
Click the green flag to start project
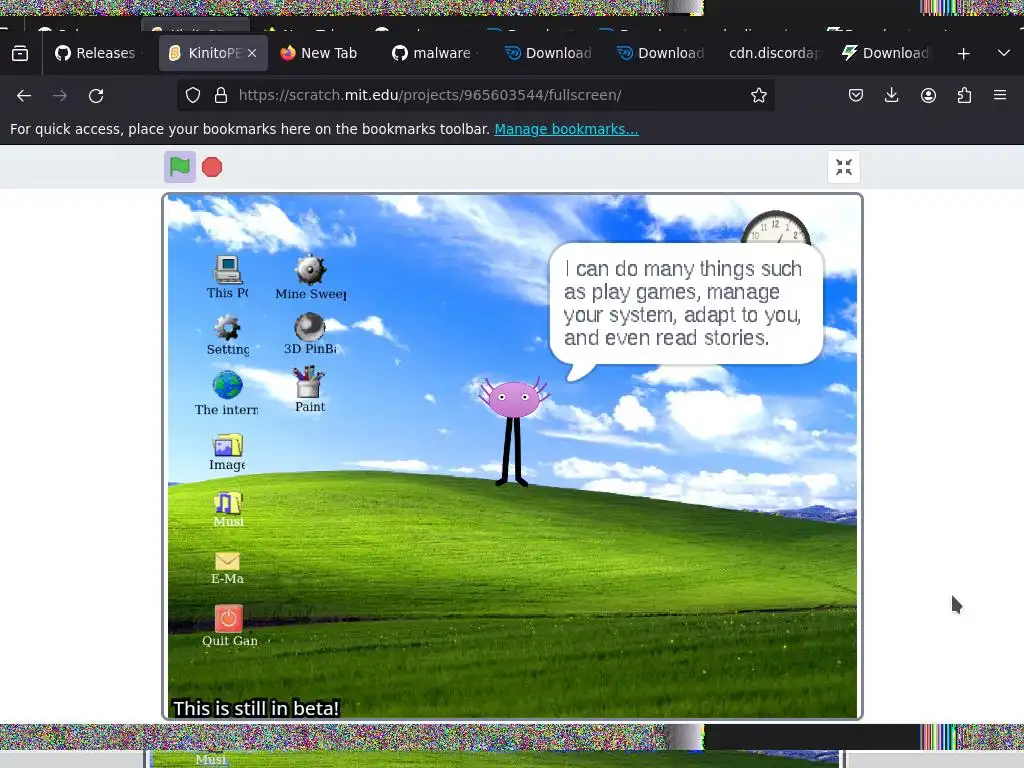pyautogui.click(x=180, y=167)
